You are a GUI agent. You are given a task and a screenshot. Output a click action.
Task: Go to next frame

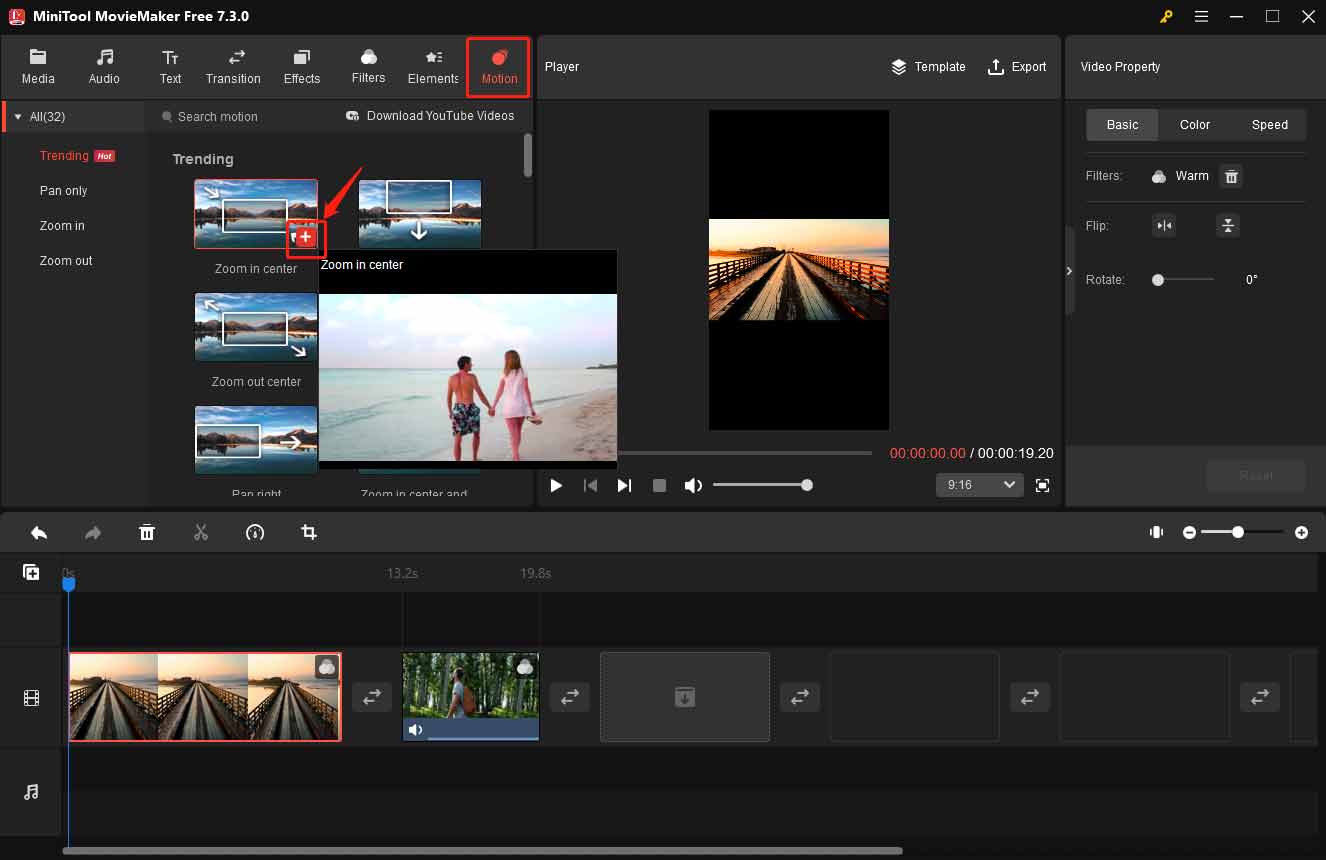point(624,485)
